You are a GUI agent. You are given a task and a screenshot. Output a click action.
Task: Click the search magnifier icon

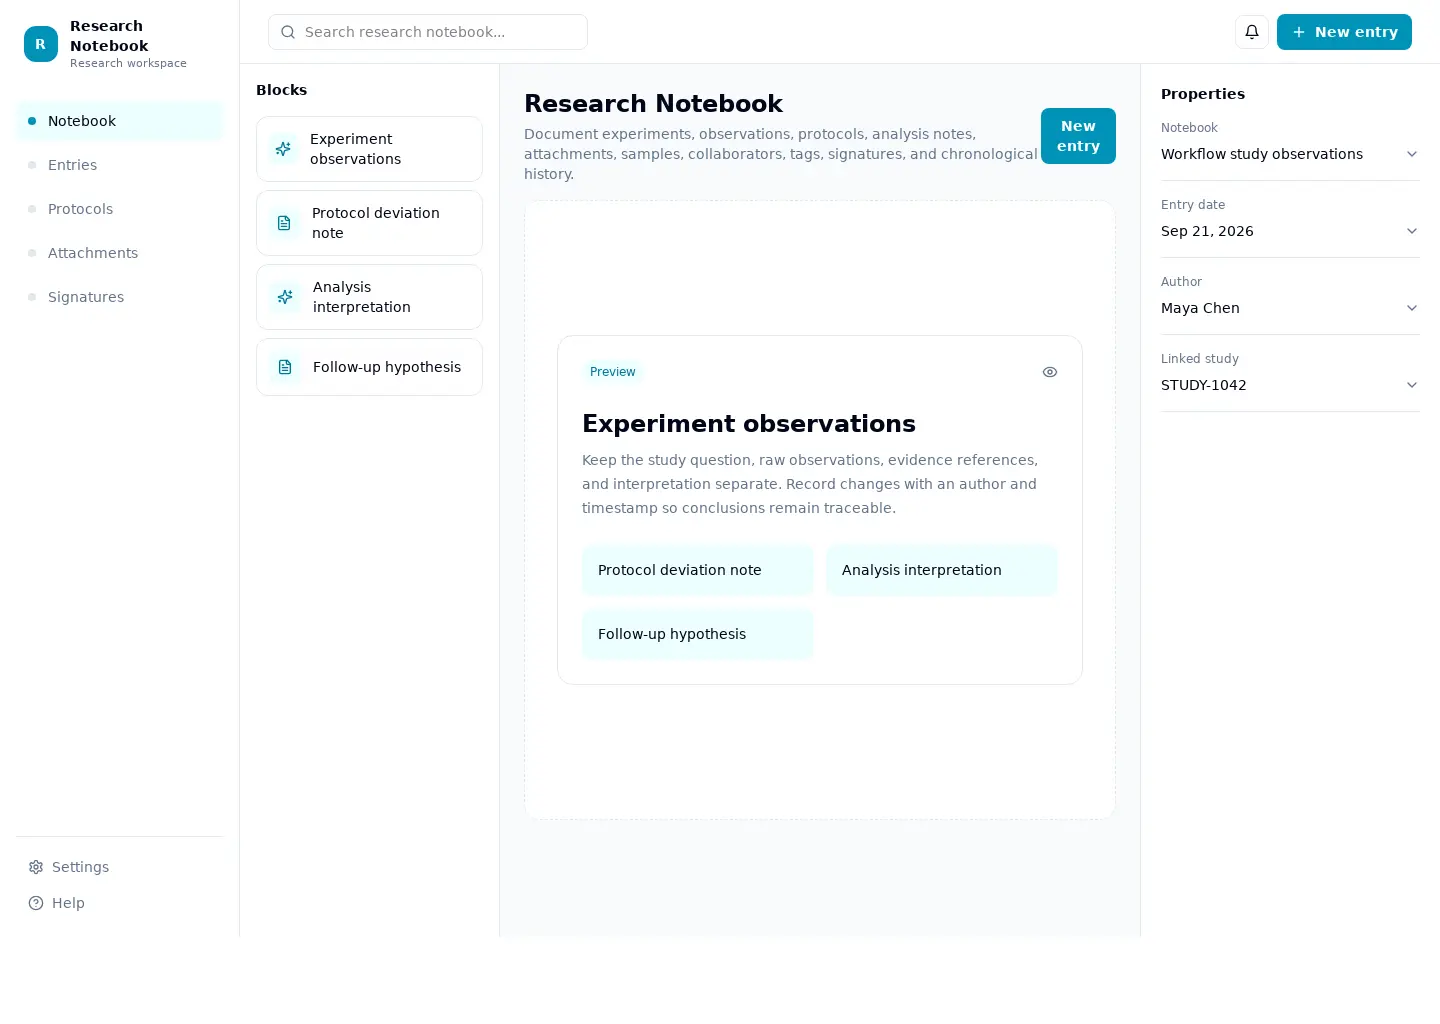[x=288, y=32]
